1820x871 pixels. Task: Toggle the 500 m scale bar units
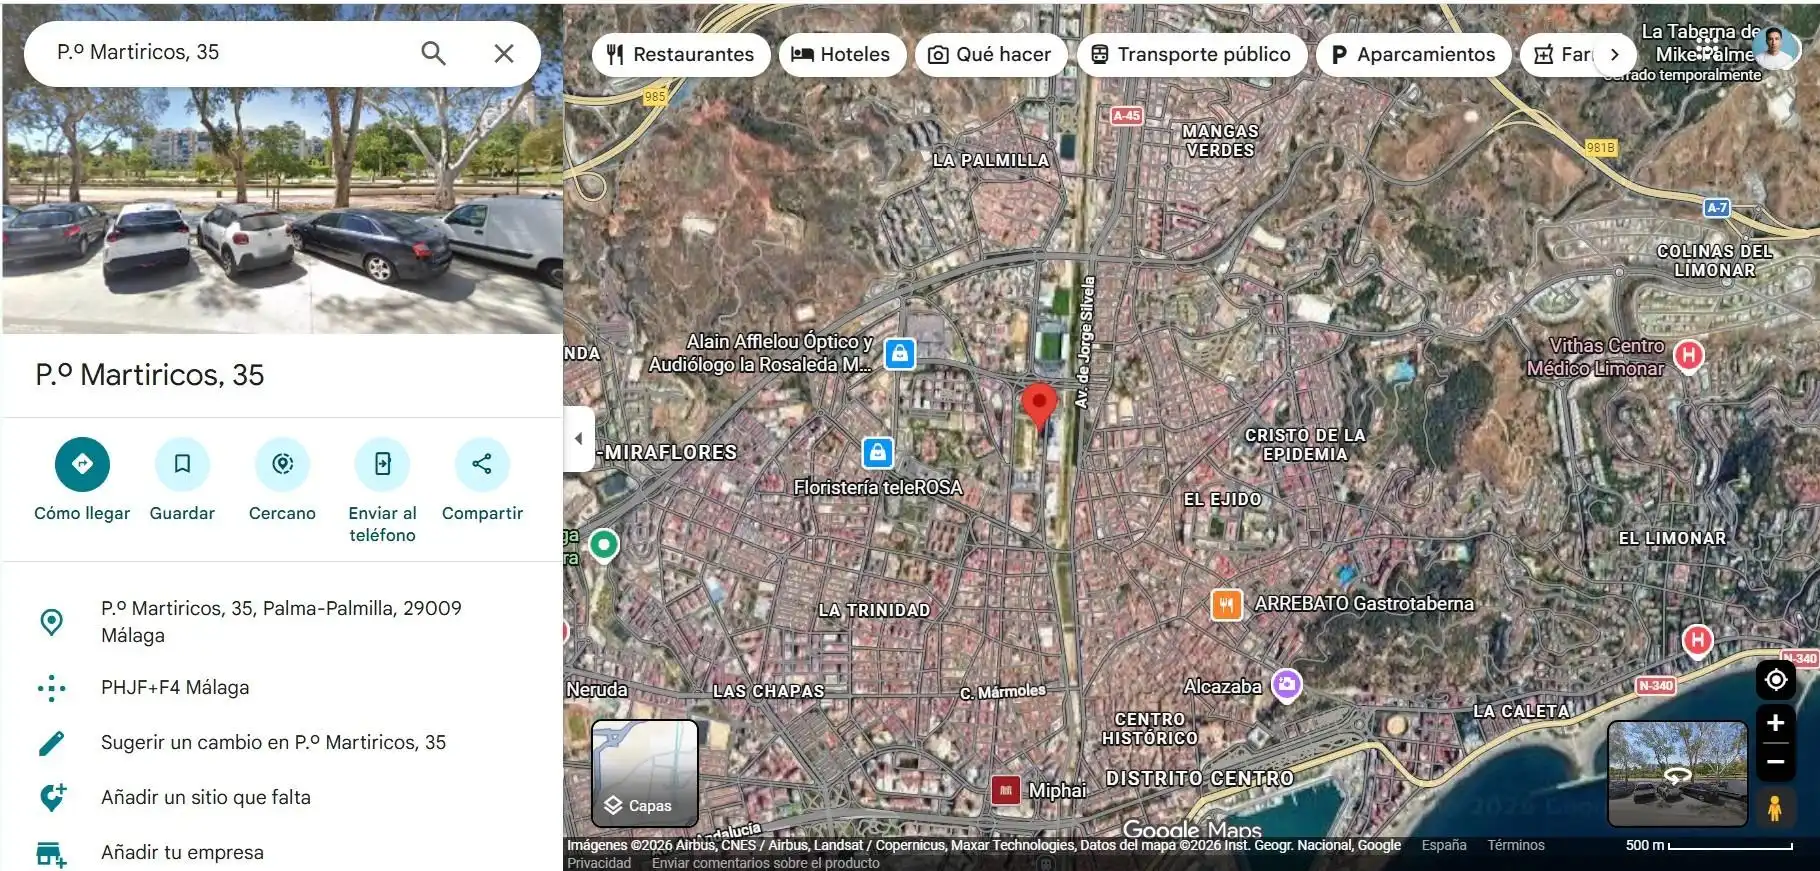click(x=1709, y=845)
